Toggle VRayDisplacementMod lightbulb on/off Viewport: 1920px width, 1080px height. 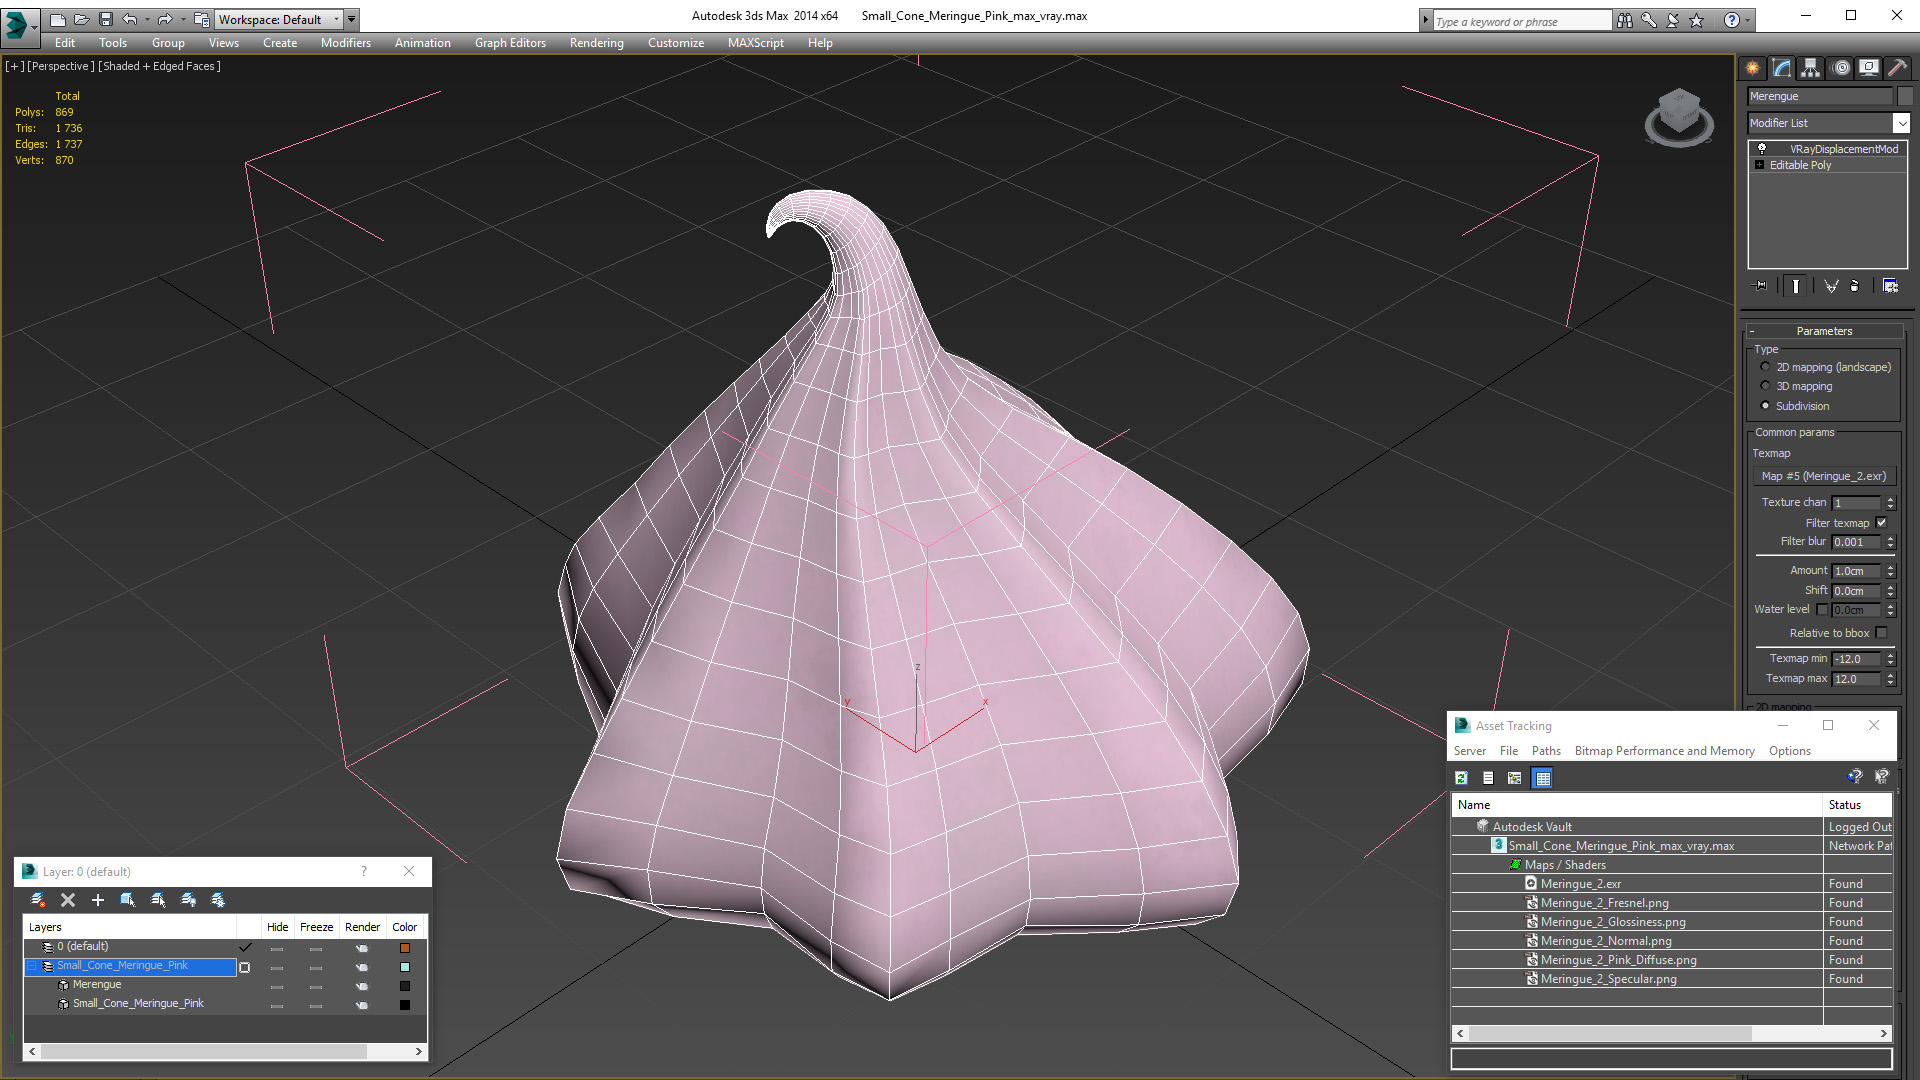[1762, 149]
